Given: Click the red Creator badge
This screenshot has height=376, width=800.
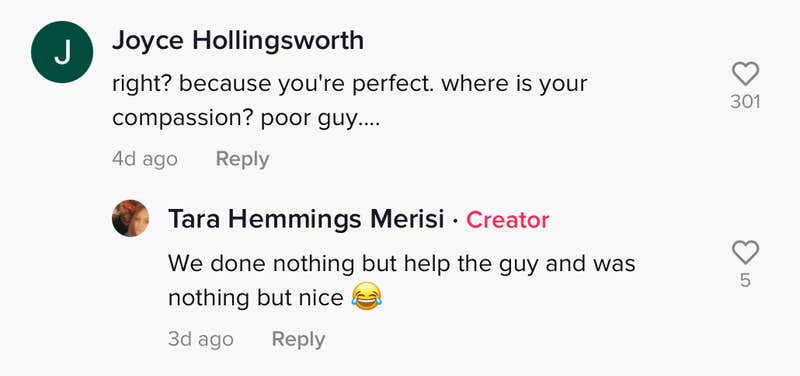Looking at the screenshot, I should pos(508,220).
